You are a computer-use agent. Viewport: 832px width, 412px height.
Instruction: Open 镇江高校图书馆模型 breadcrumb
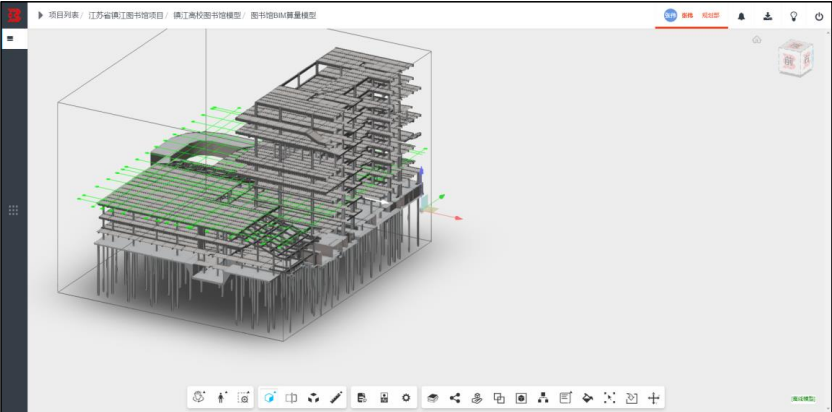click(x=206, y=15)
